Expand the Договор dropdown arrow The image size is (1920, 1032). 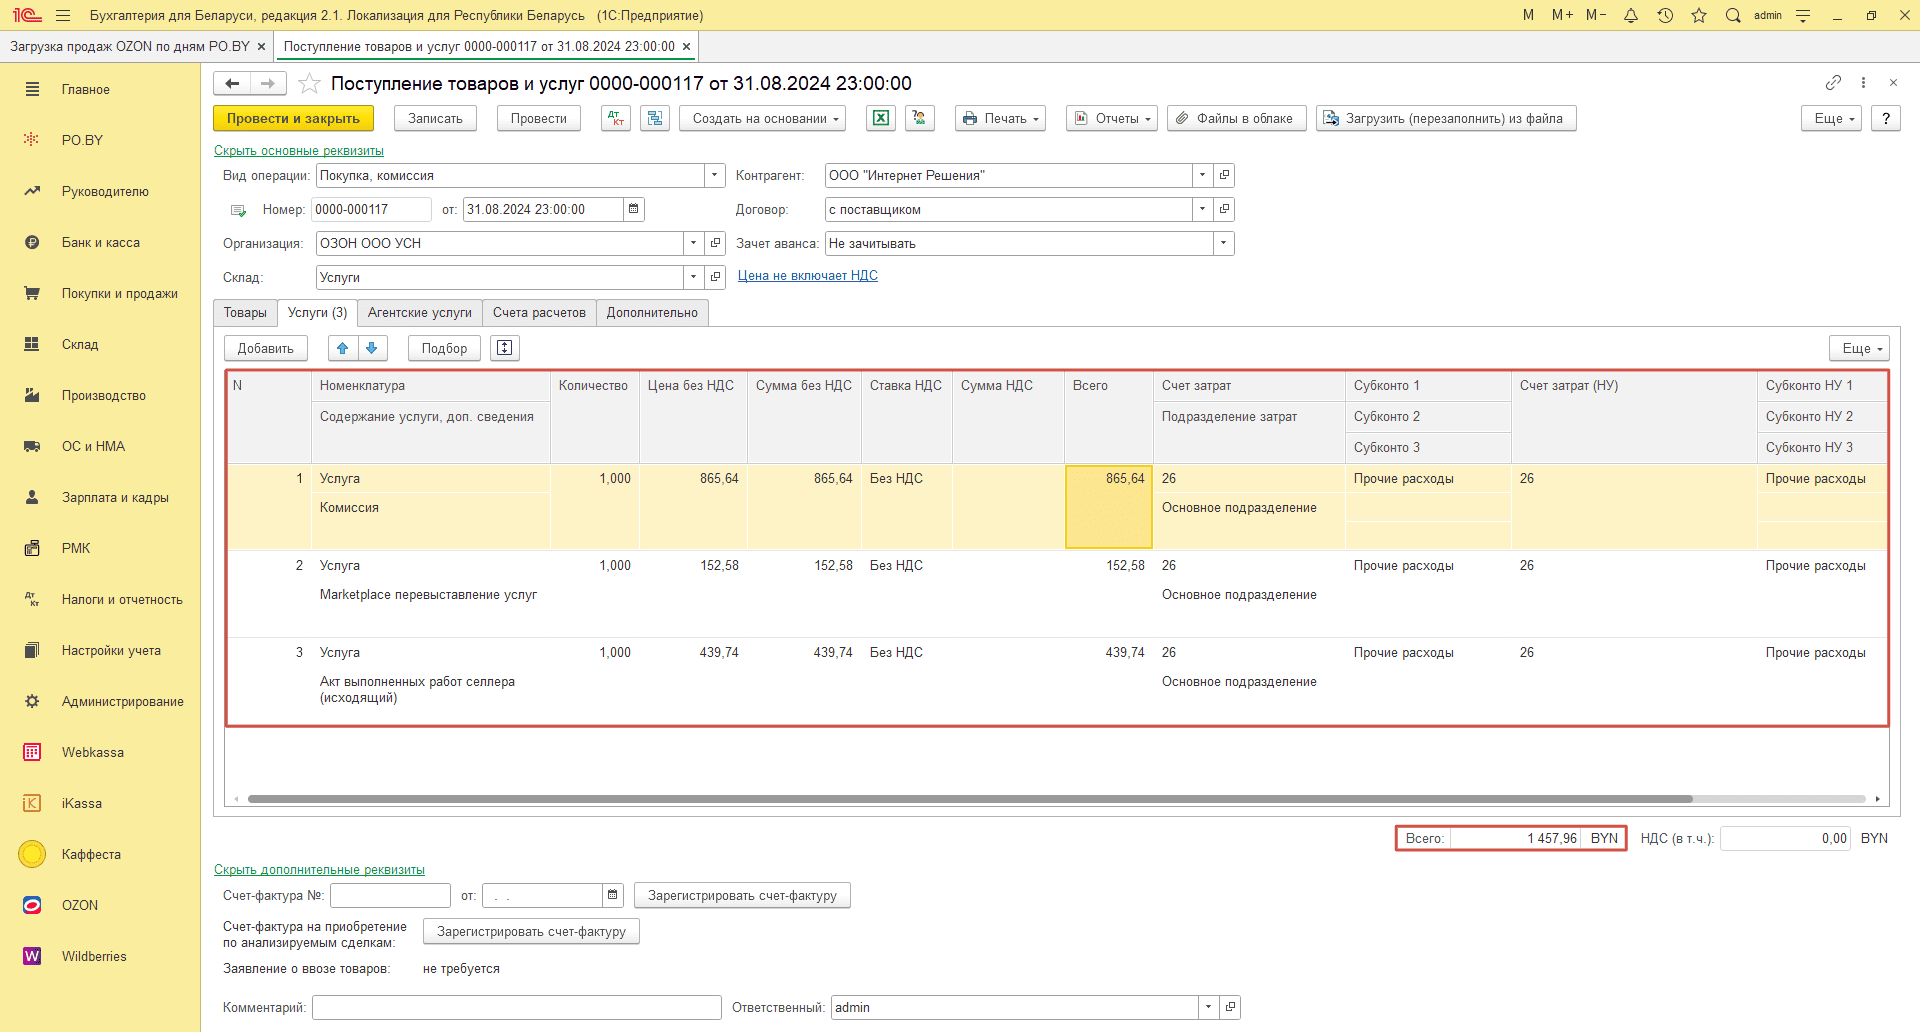(1203, 209)
